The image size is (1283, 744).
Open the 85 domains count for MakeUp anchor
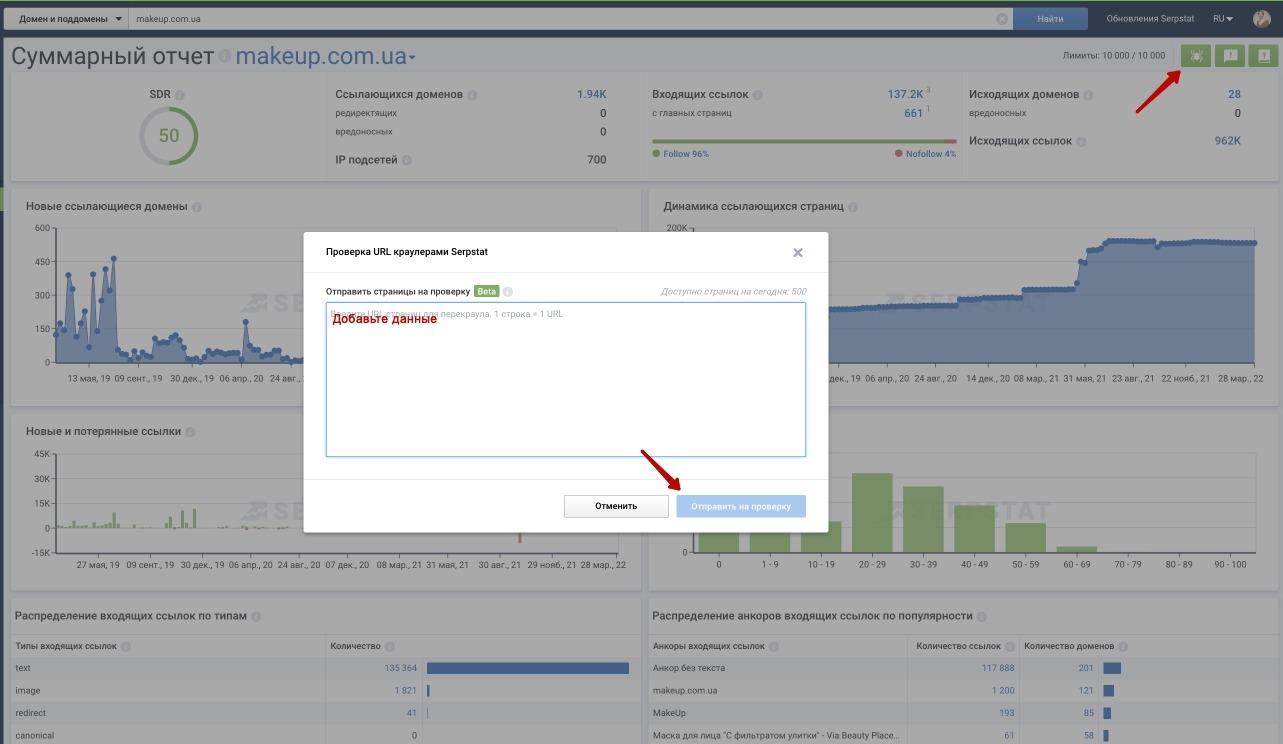[x=1089, y=714]
